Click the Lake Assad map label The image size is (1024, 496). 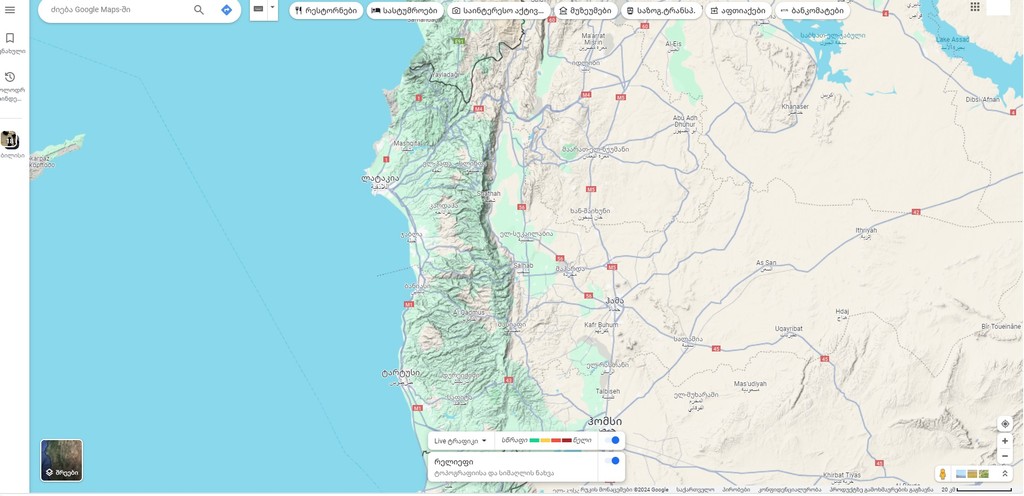(951, 40)
